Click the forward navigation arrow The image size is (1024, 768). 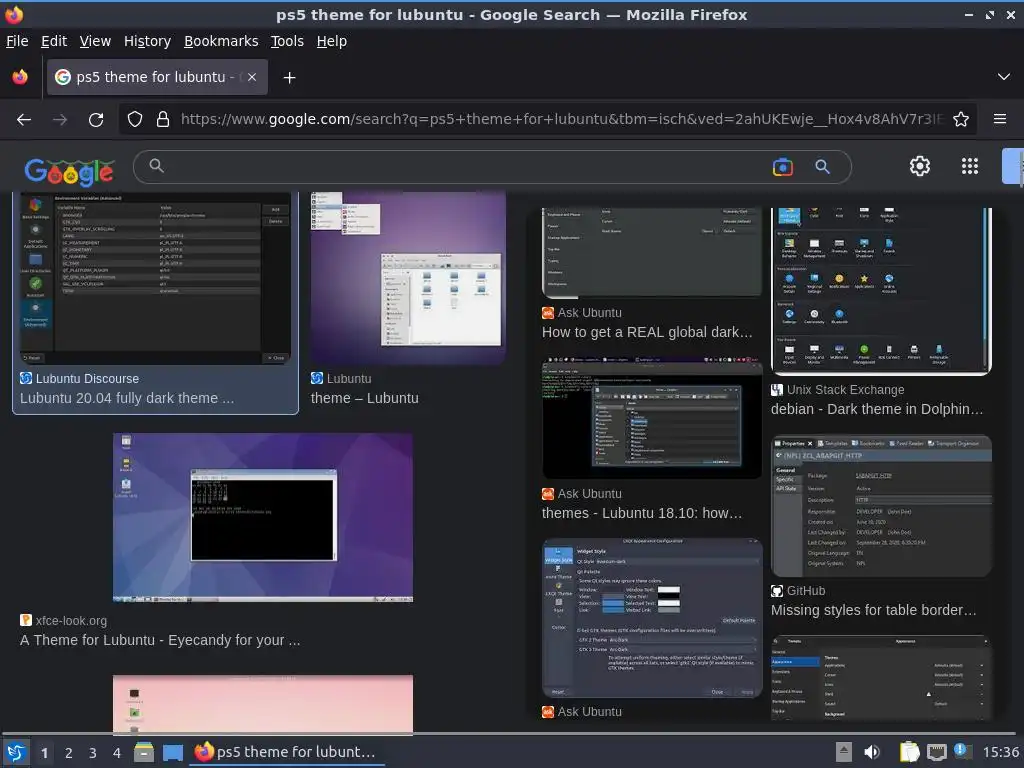pyautogui.click(x=60, y=120)
